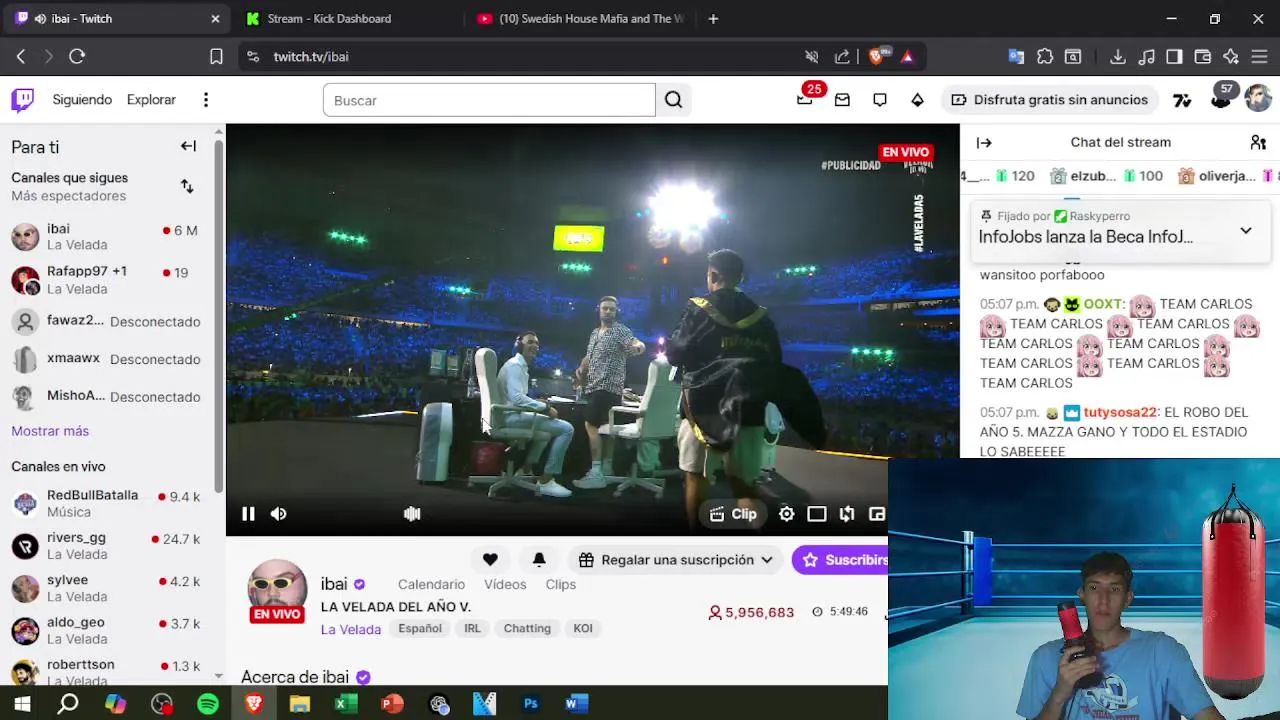The width and height of the screenshot is (1280, 720).
Task: Open browser extensions puzzle icon
Action: pyautogui.click(x=1045, y=57)
